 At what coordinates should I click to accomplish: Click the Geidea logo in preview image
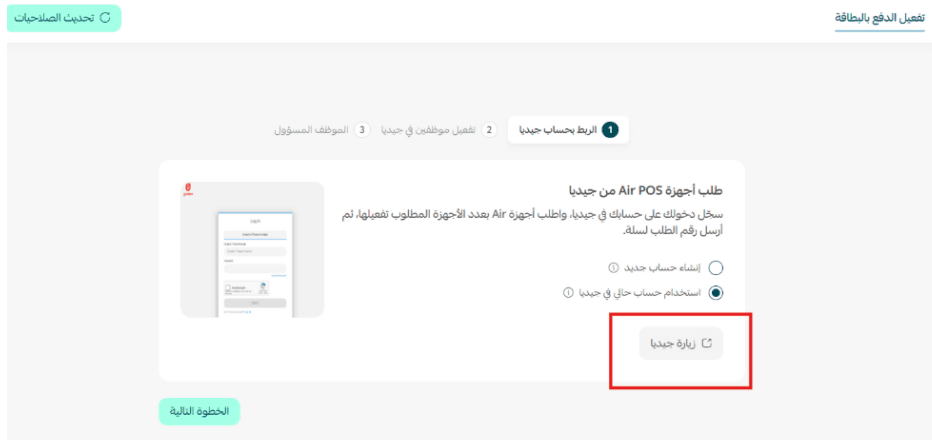(188, 190)
